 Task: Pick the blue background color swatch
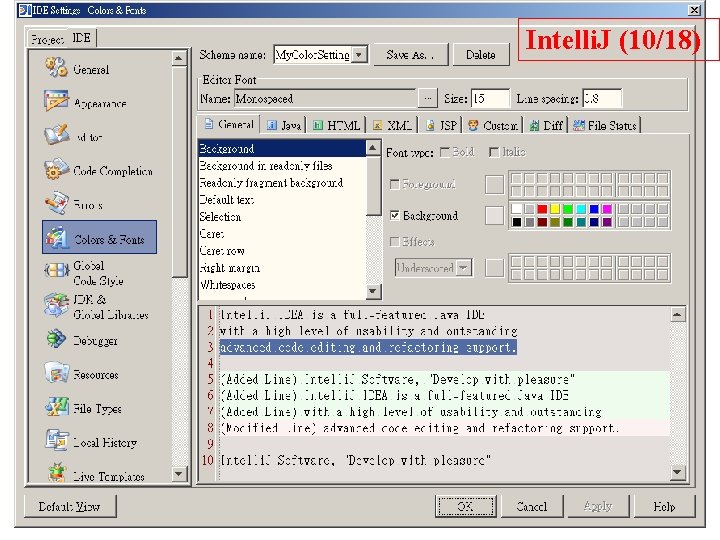point(594,209)
